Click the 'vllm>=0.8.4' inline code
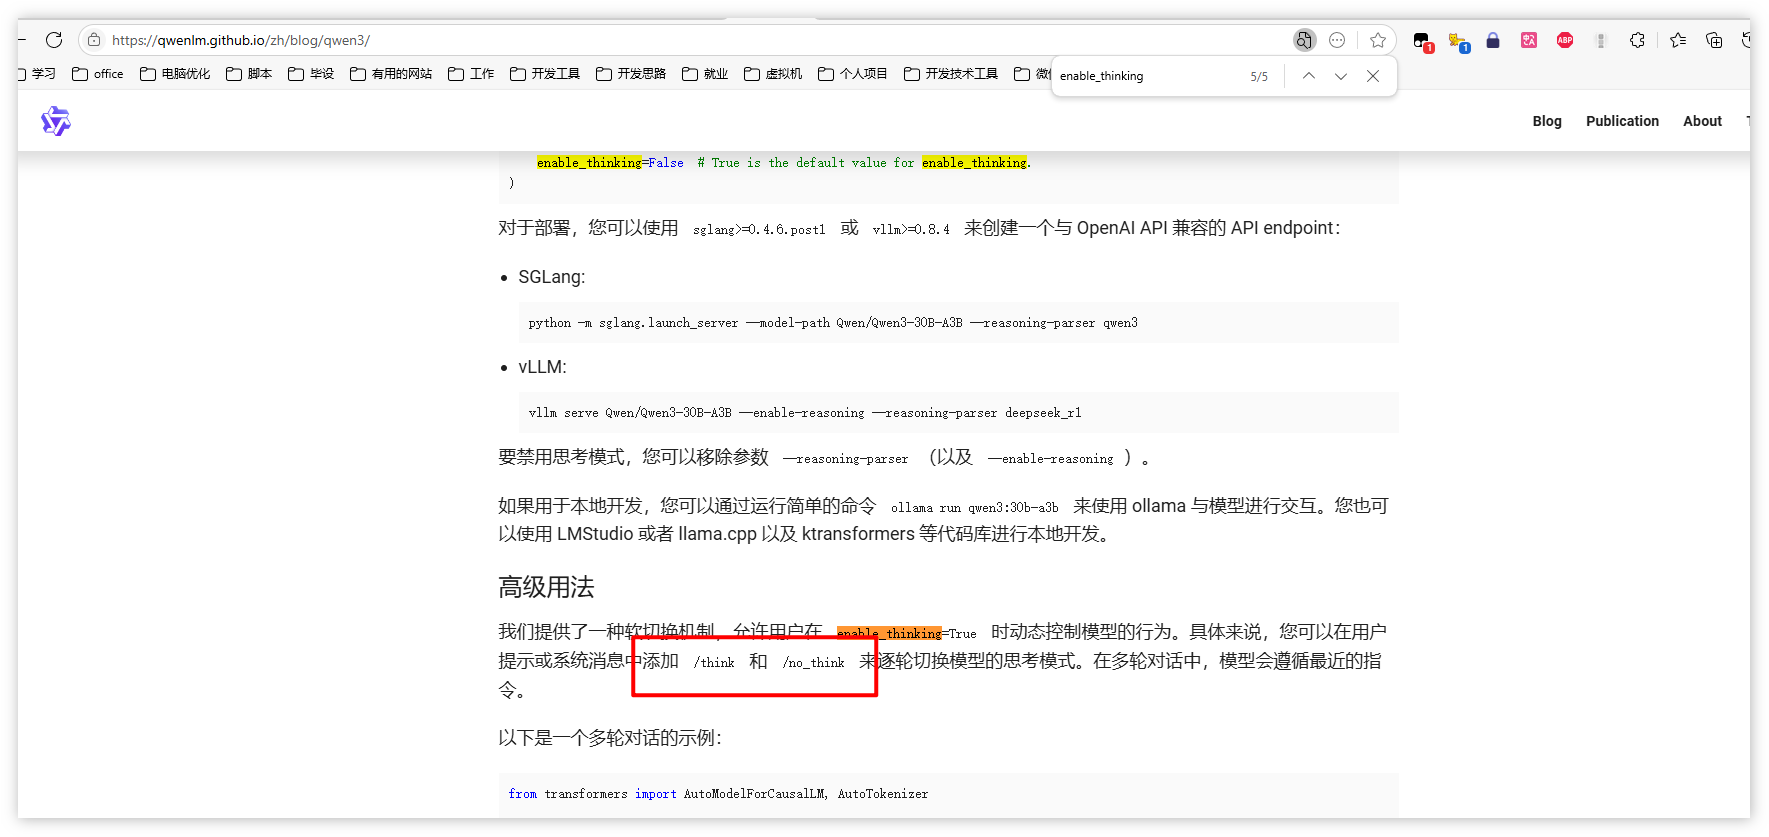This screenshot has width=1769, height=837. (911, 230)
